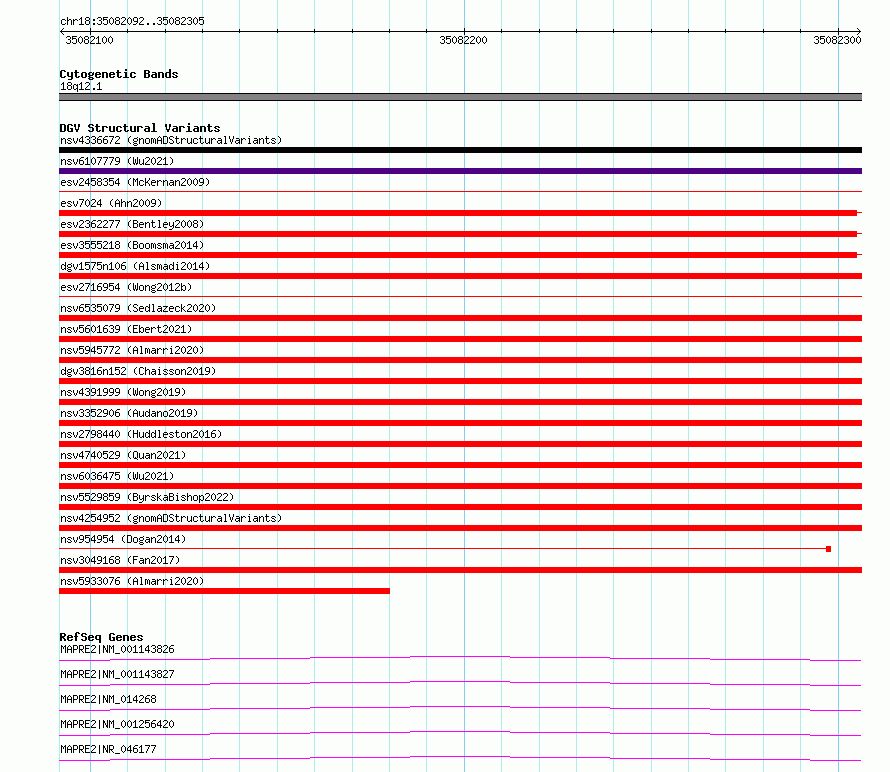890x772 pixels.
Task: Open variant esv2458354 (McKernan2009)
Action: [135, 182]
